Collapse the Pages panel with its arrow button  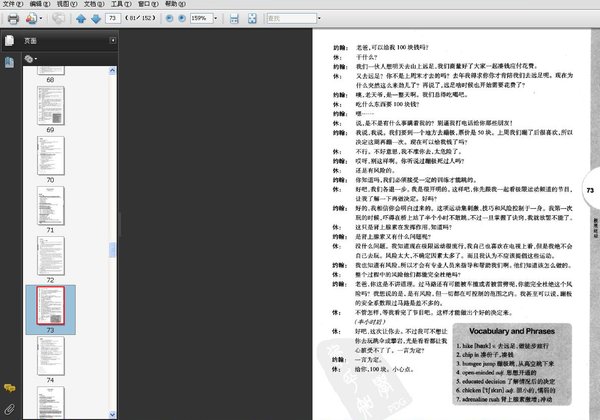click(113, 41)
